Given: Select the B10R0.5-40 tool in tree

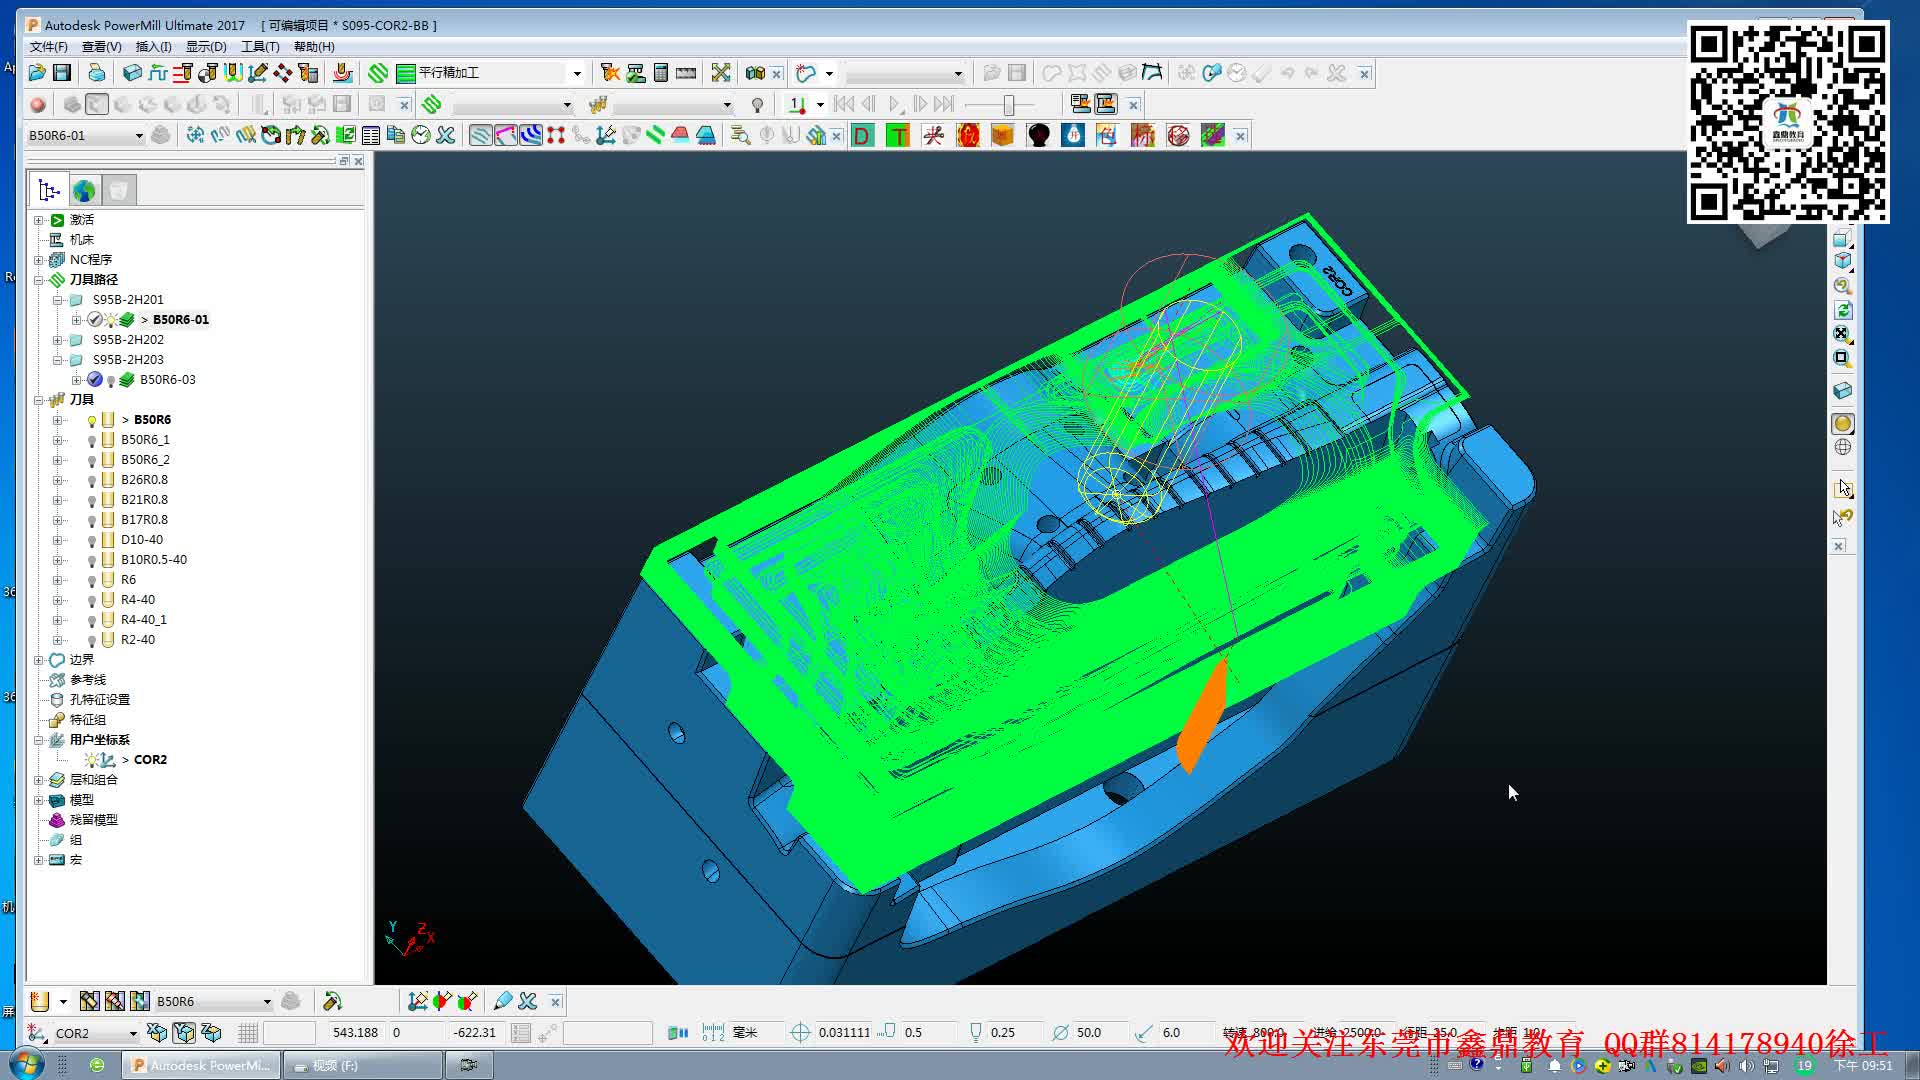Looking at the screenshot, I should (154, 560).
